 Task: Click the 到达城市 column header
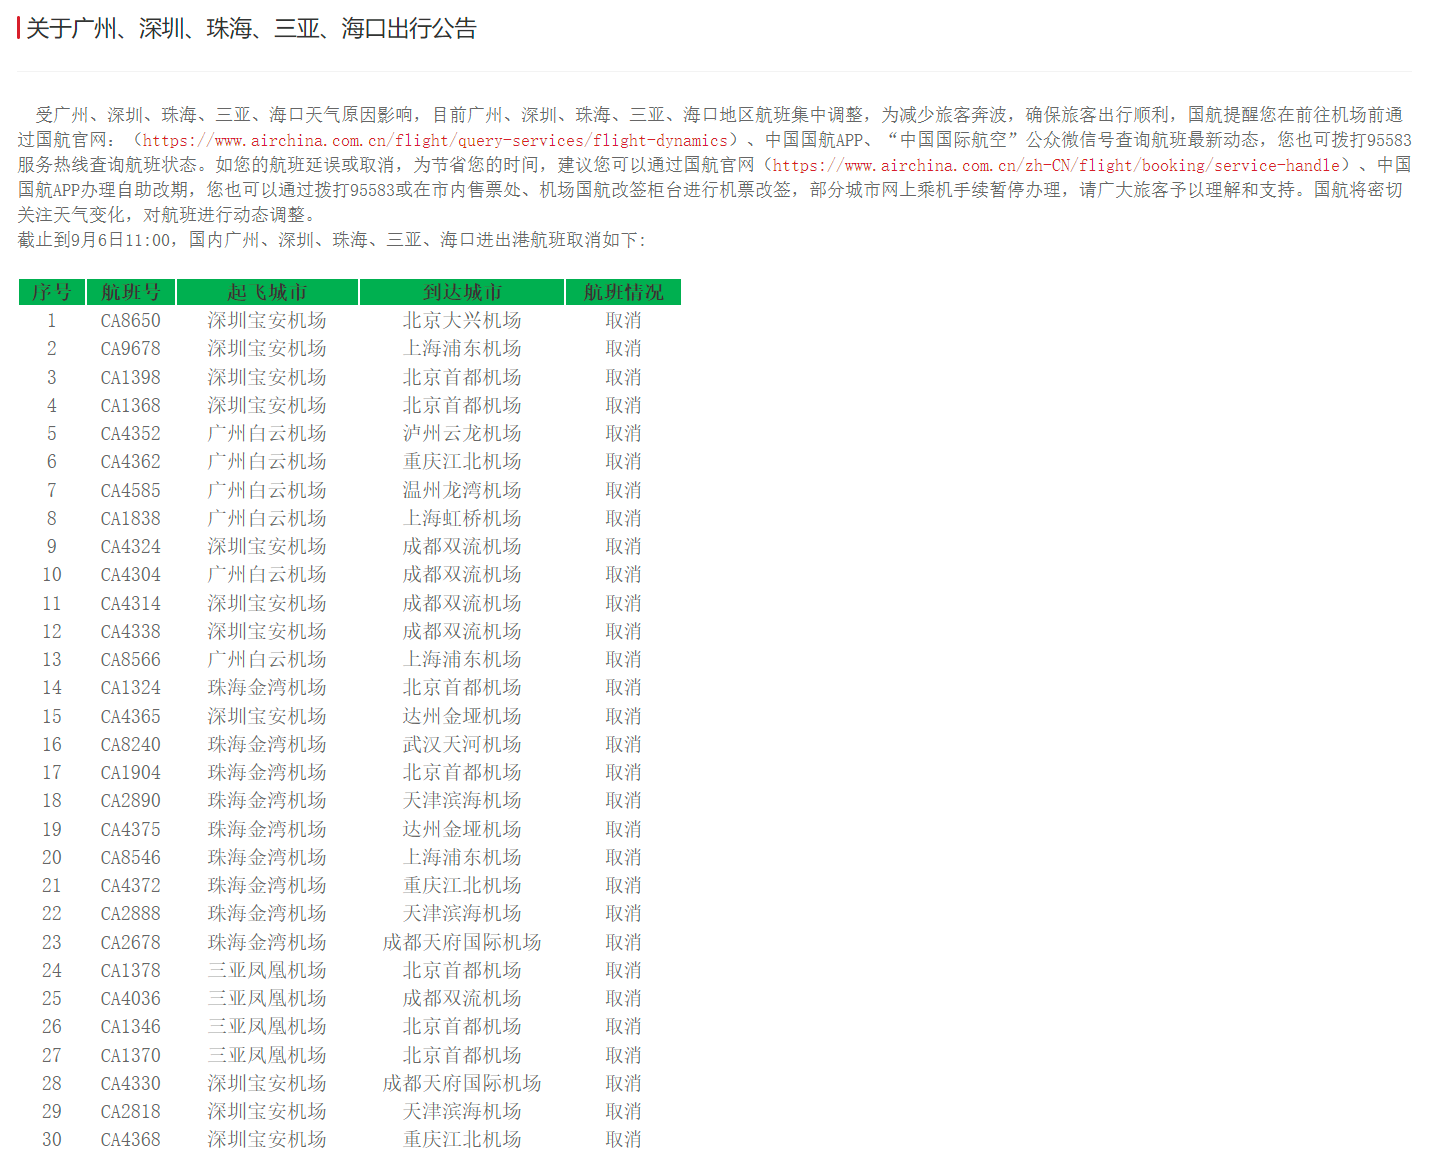pyautogui.click(x=462, y=292)
